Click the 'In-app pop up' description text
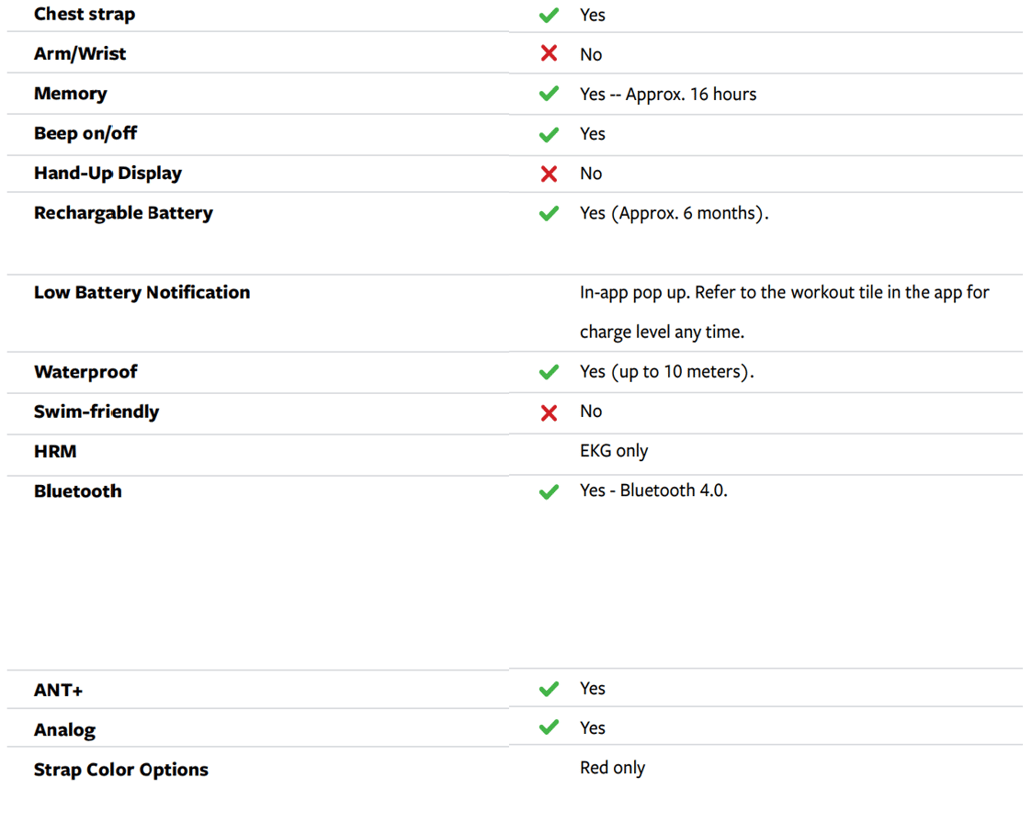This screenshot has height=834, width=1032. pyautogui.click(x=784, y=293)
